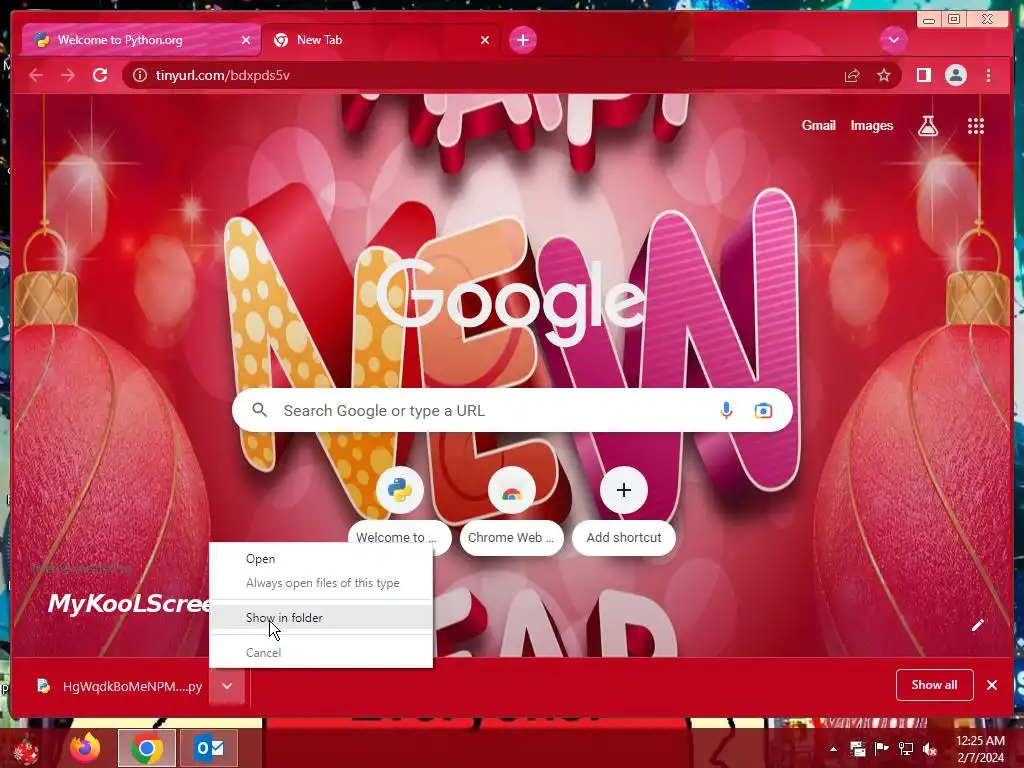Bookmark this tab with the star icon
Image resolution: width=1024 pixels, height=768 pixels.
tap(884, 76)
